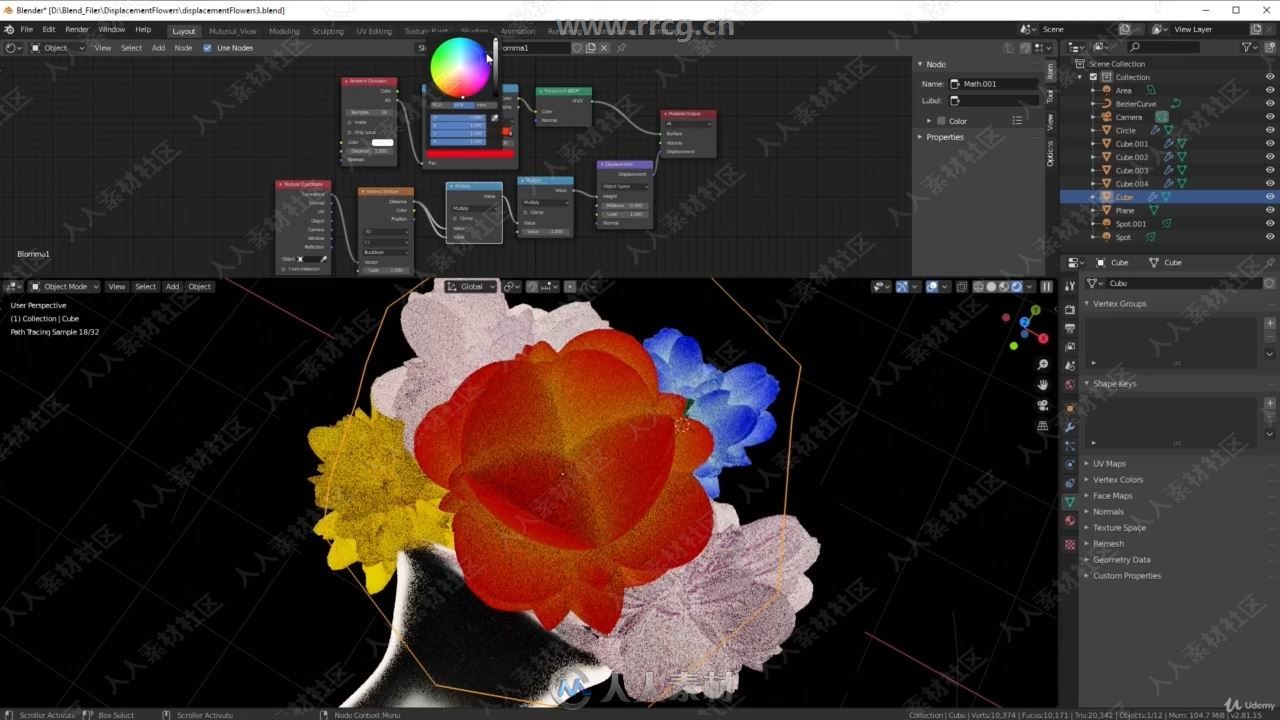Open the Object Data mesh tab
The width and height of the screenshot is (1280, 720).
1070,502
